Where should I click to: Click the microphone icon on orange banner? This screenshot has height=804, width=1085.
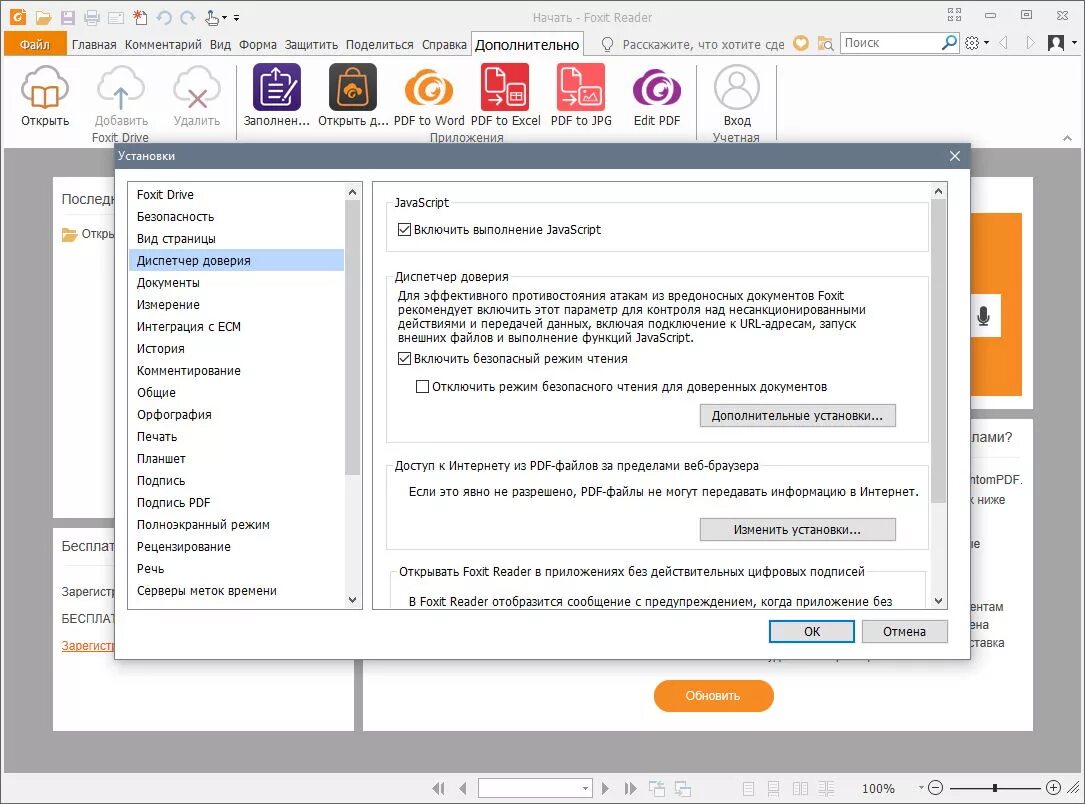click(983, 316)
